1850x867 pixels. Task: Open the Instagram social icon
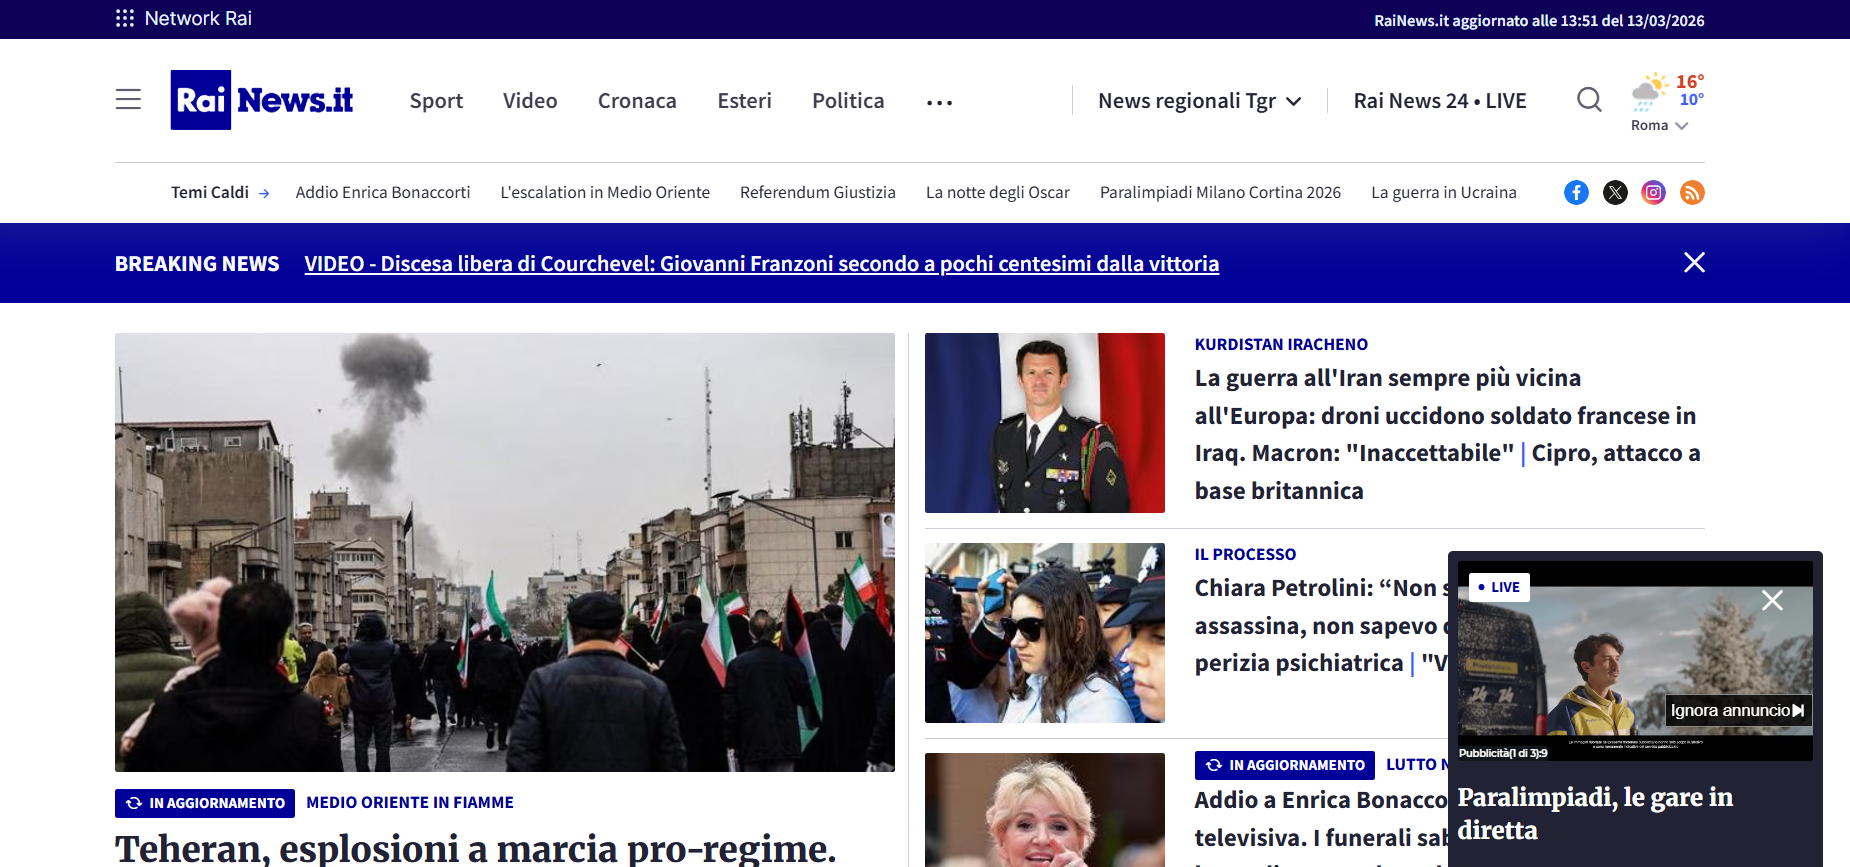coord(1654,193)
